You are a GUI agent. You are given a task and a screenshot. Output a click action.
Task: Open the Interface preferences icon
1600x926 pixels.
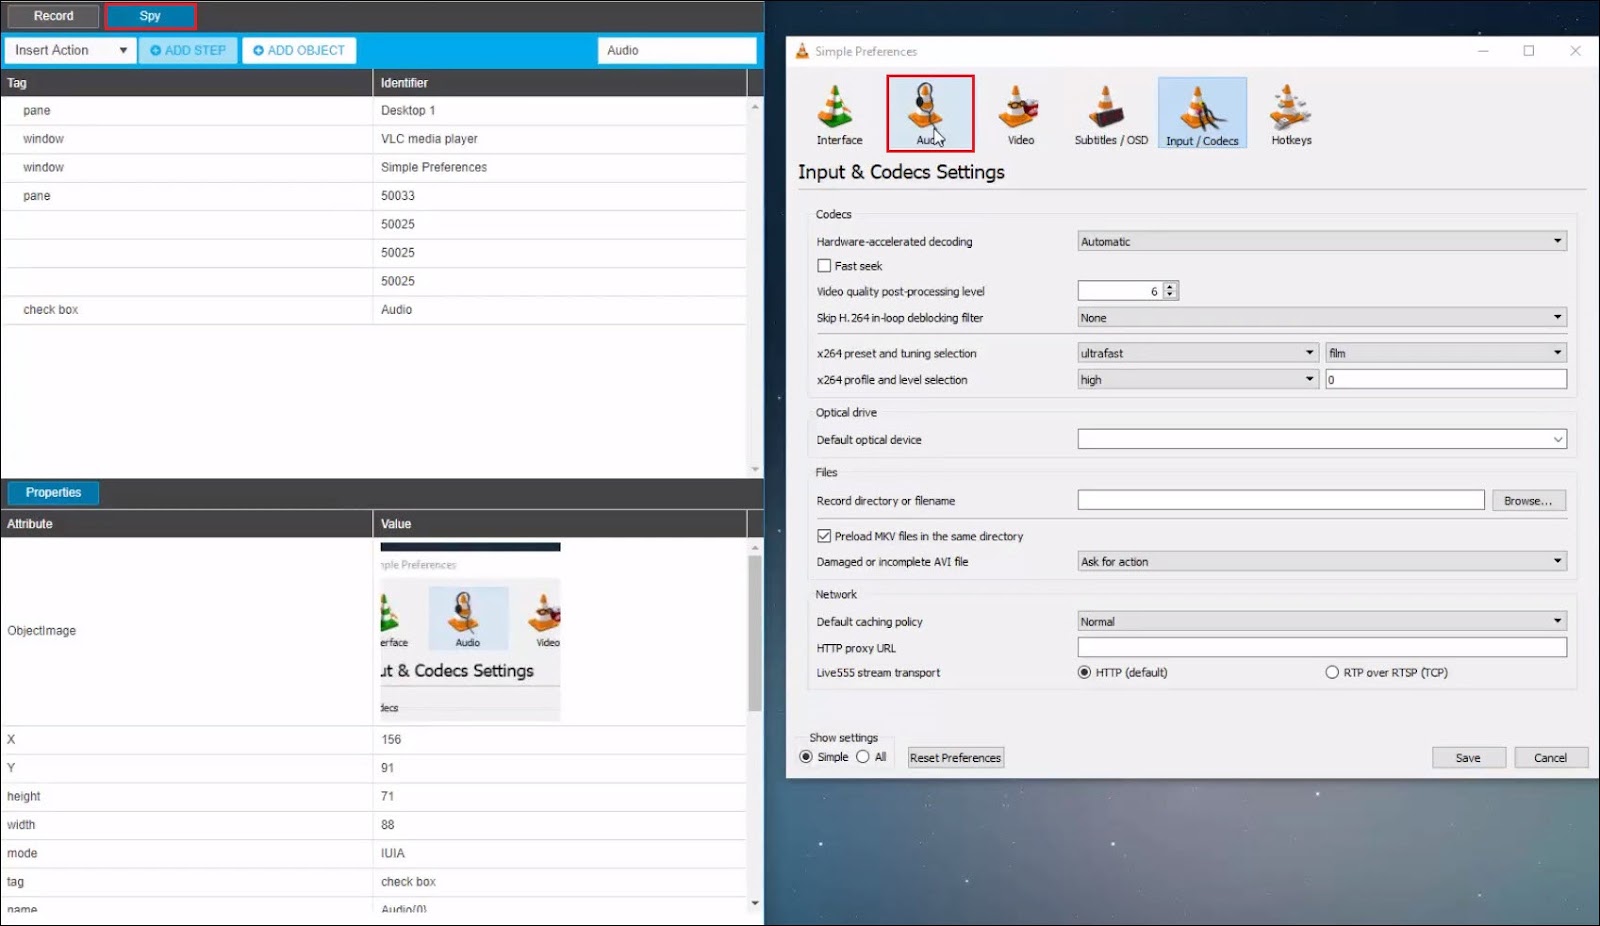click(838, 115)
